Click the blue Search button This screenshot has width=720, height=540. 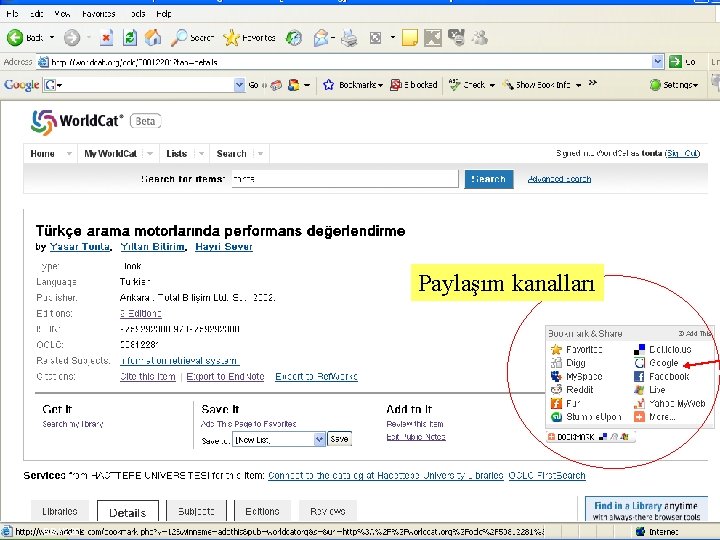click(489, 179)
